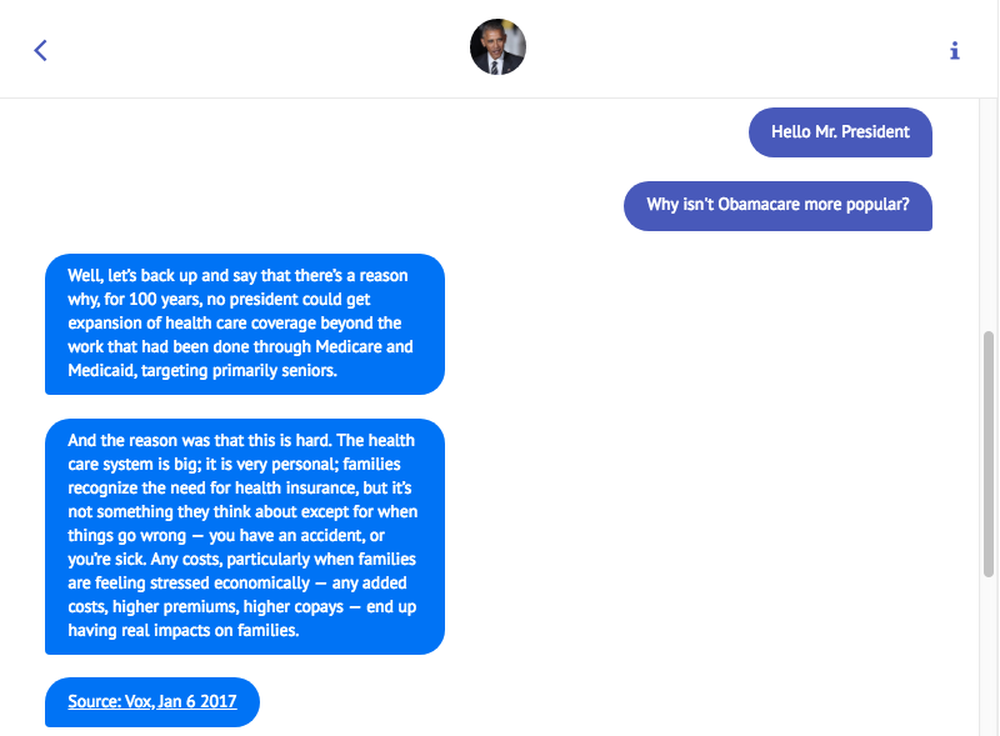The image size is (1000, 736).
Task: Click 'having real impacts on families' line
Action: coord(184,630)
